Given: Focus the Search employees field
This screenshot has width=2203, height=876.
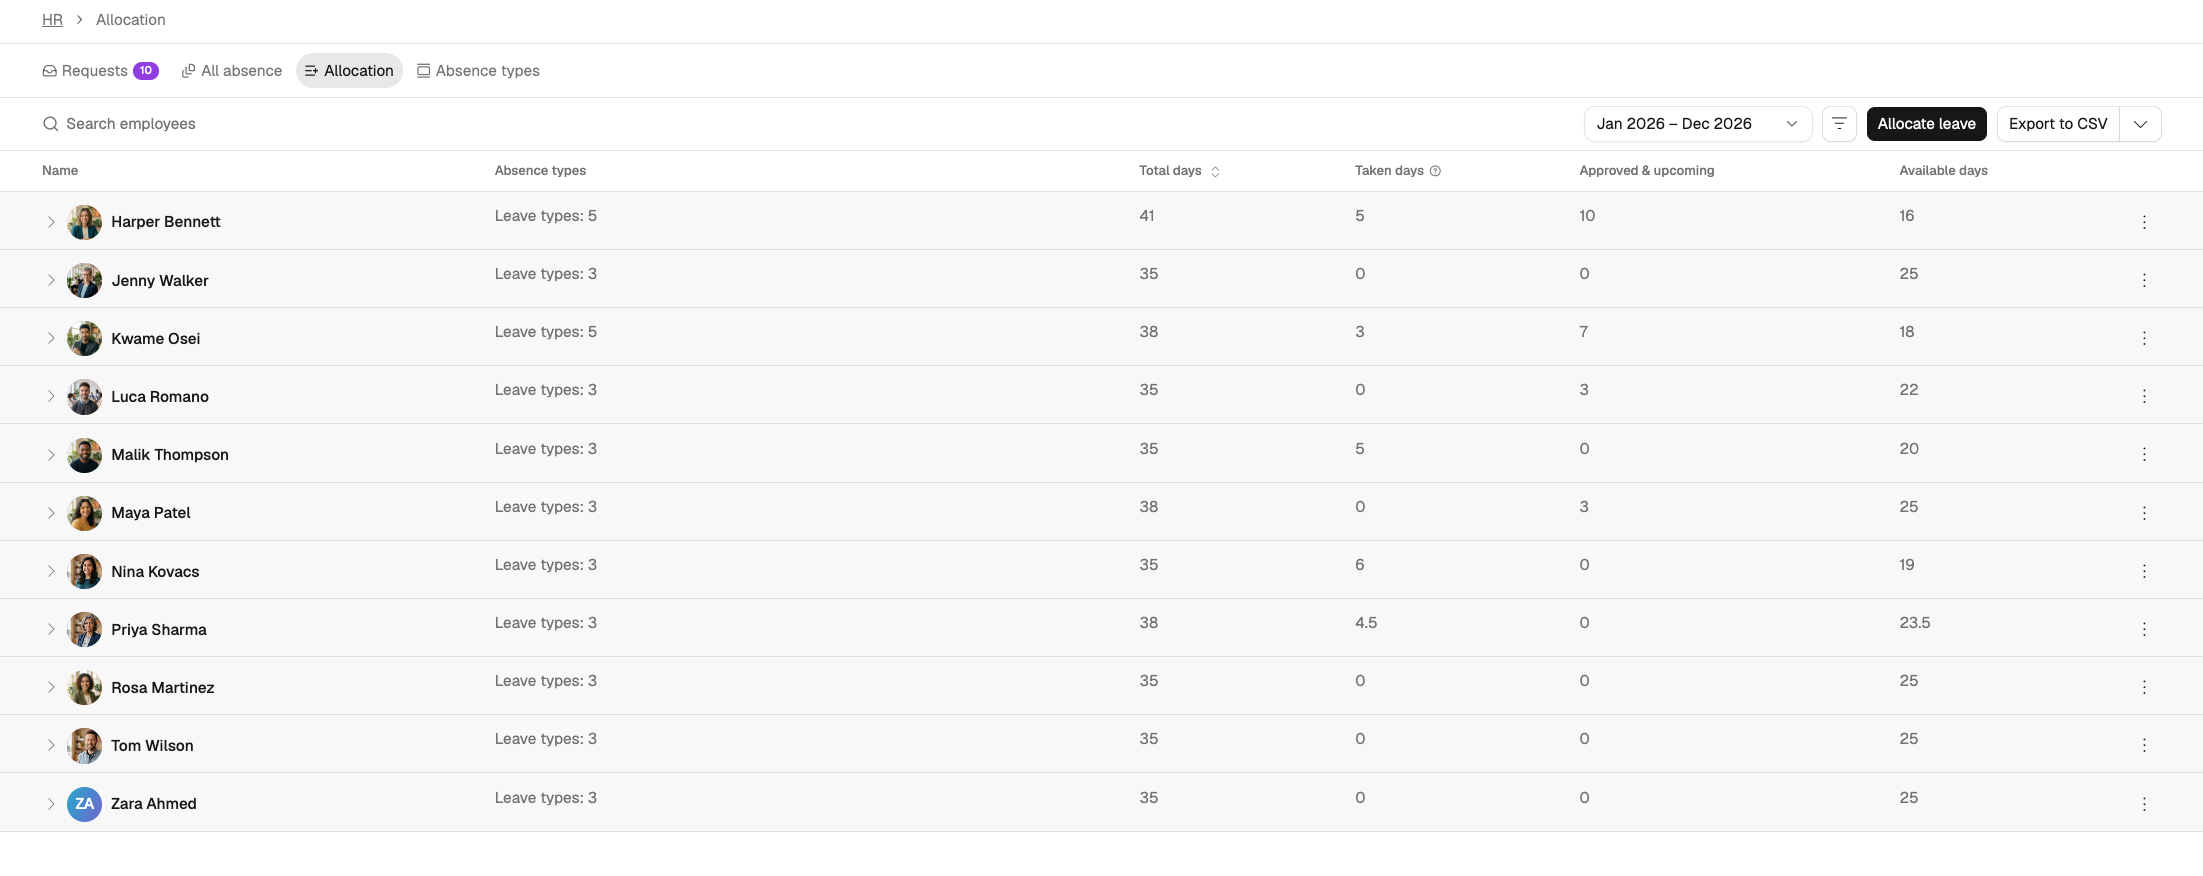Looking at the screenshot, I should coord(131,124).
